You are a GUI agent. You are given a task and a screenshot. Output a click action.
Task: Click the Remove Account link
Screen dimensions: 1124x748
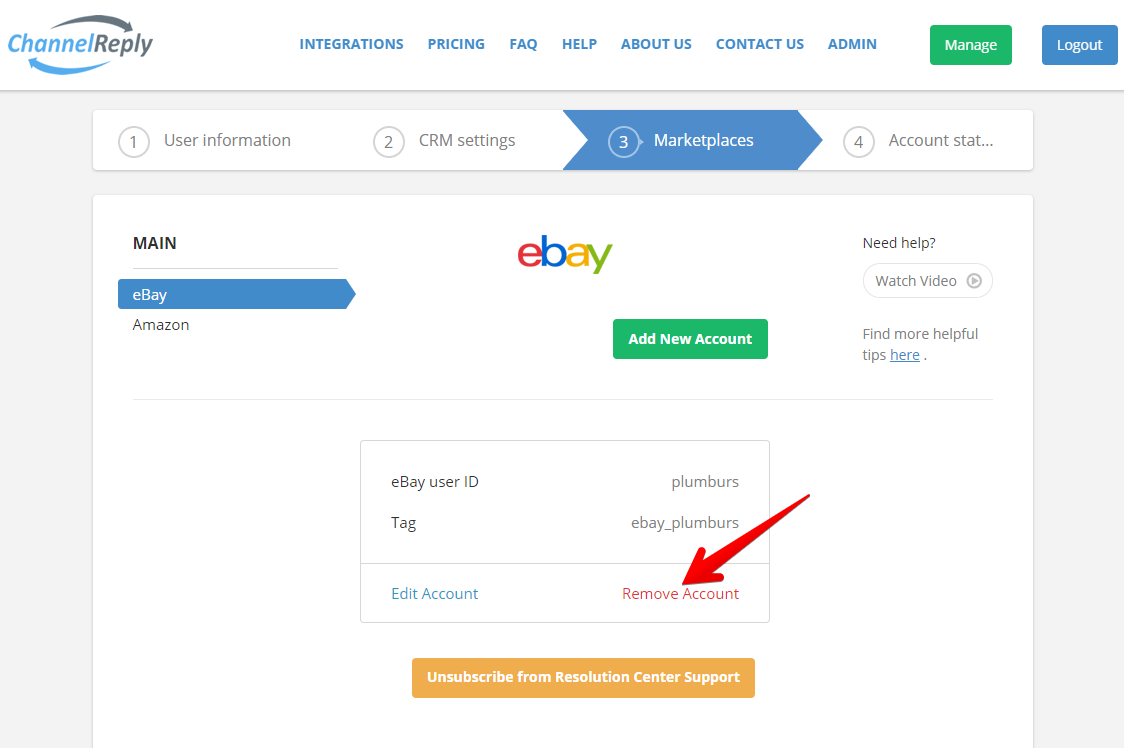tap(680, 594)
